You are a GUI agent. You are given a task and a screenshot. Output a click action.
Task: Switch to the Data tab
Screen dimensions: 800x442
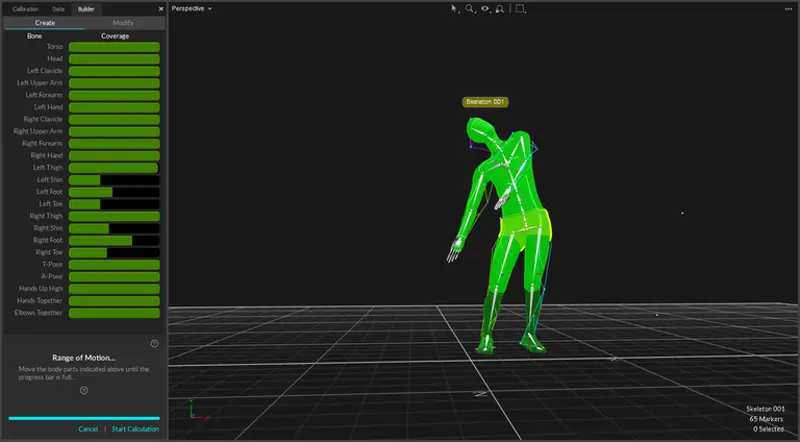click(60, 8)
